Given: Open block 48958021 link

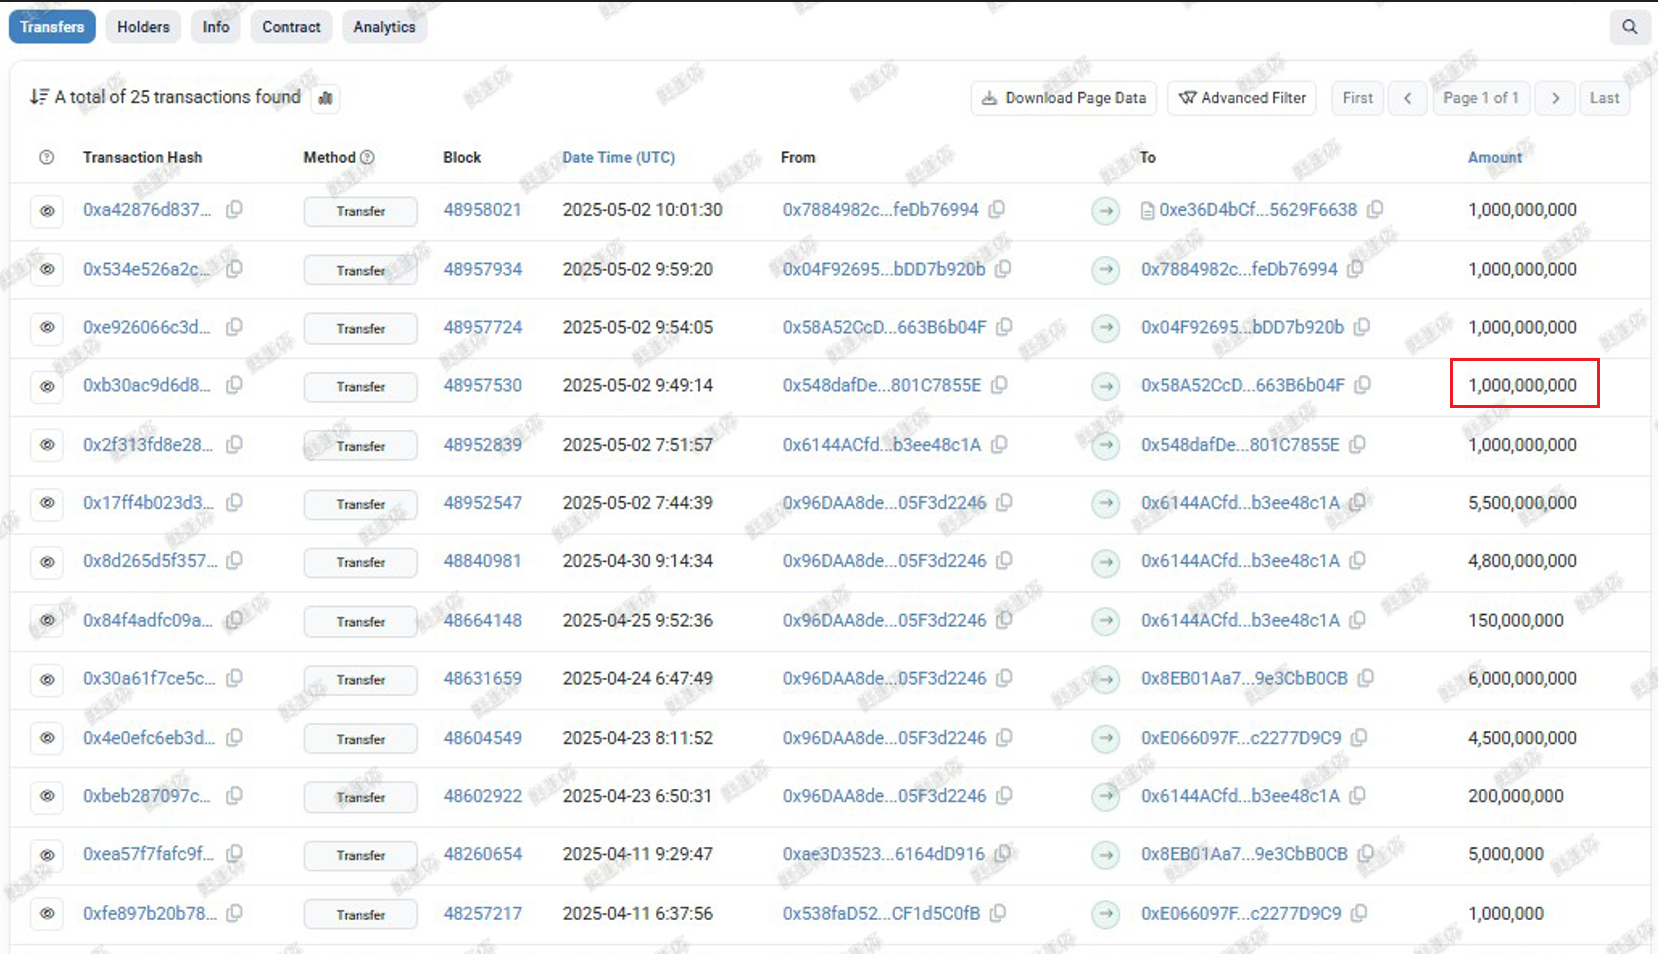Looking at the screenshot, I should [482, 210].
